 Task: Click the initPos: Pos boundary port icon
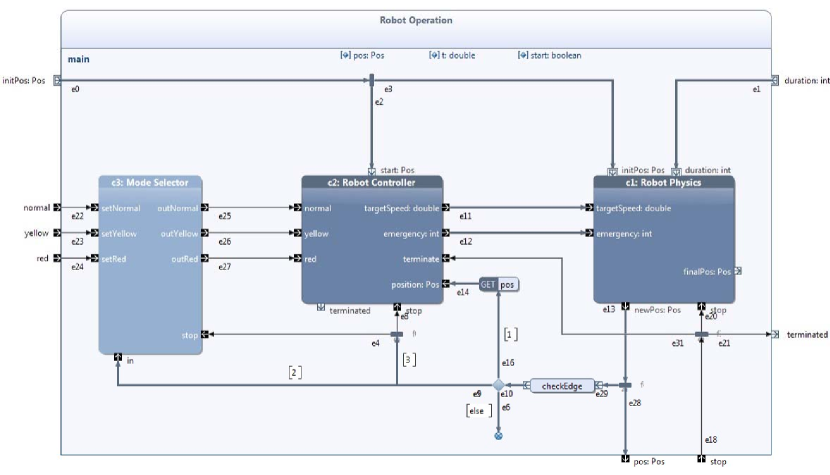[x=57, y=80]
